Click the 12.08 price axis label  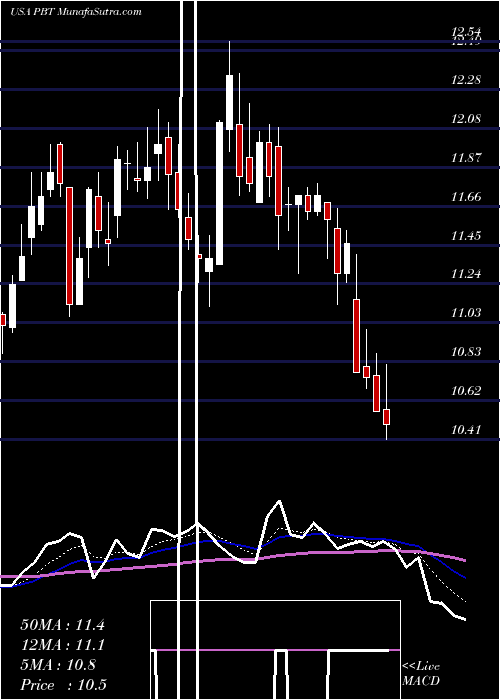[466, 119]
